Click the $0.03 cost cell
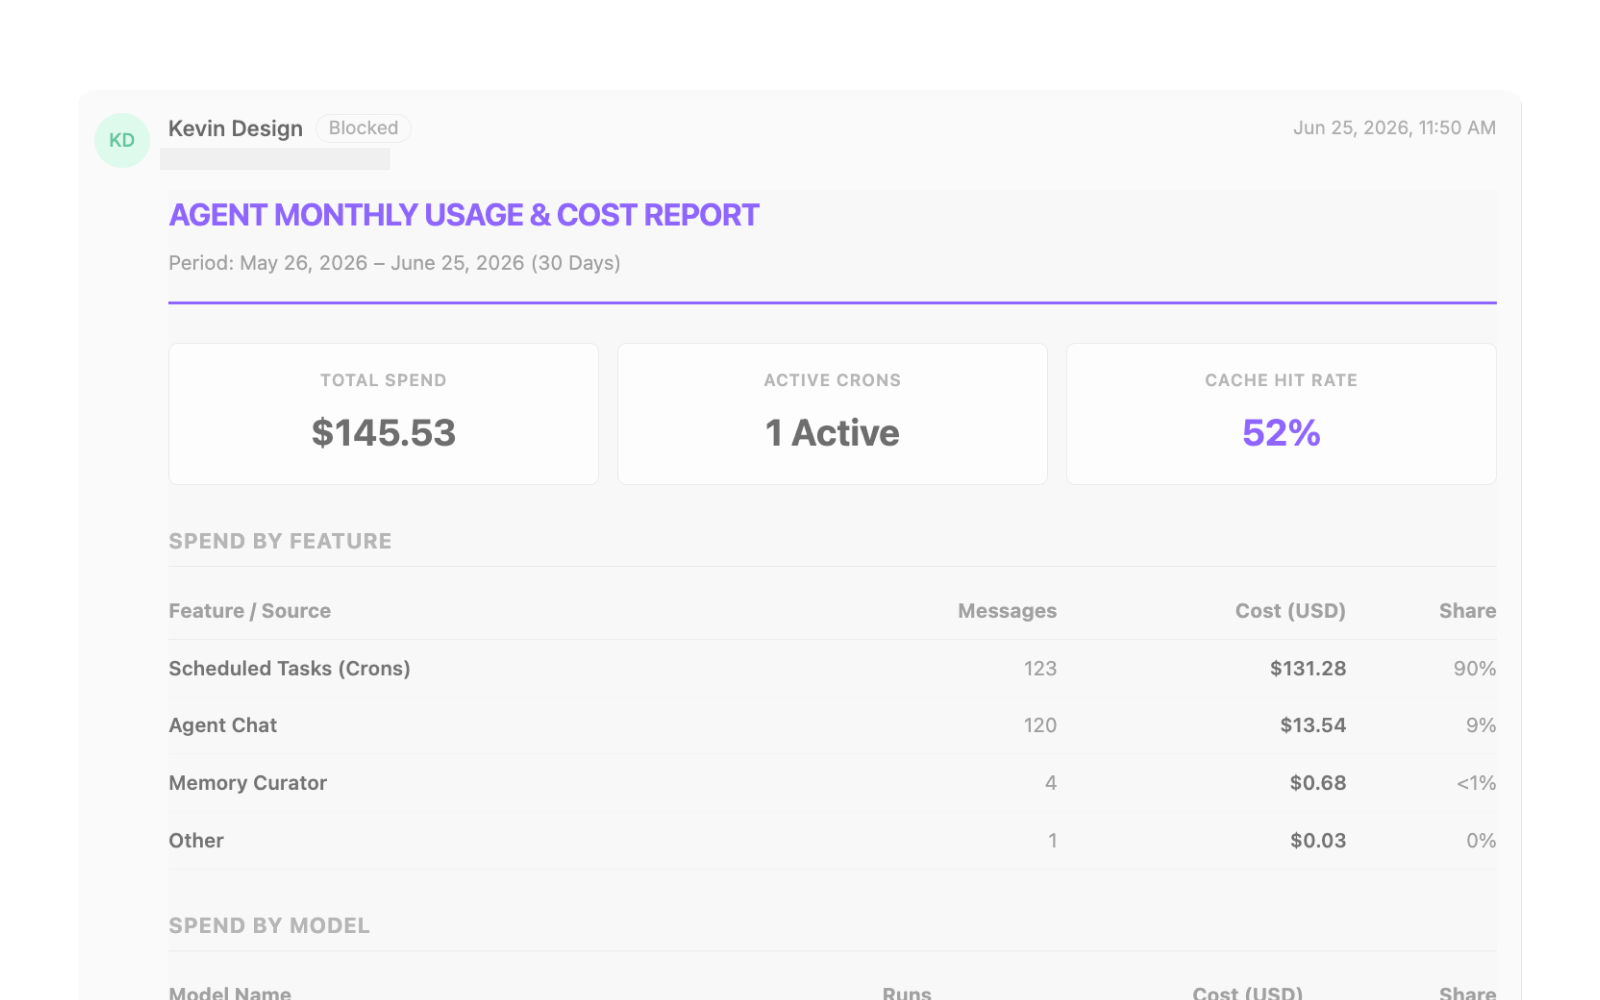The image size is (1600, 1000). coord(1317,841)
